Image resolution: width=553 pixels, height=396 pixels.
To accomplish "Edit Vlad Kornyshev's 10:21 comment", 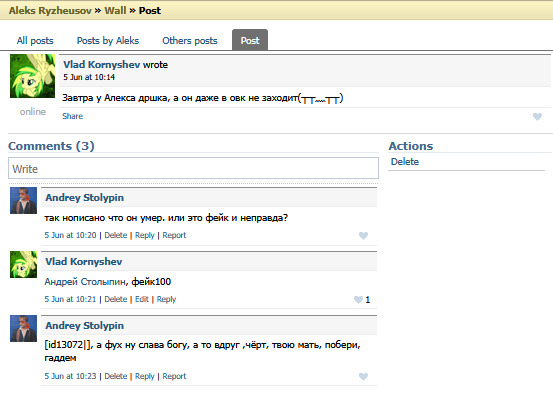I will coord(142,299).
